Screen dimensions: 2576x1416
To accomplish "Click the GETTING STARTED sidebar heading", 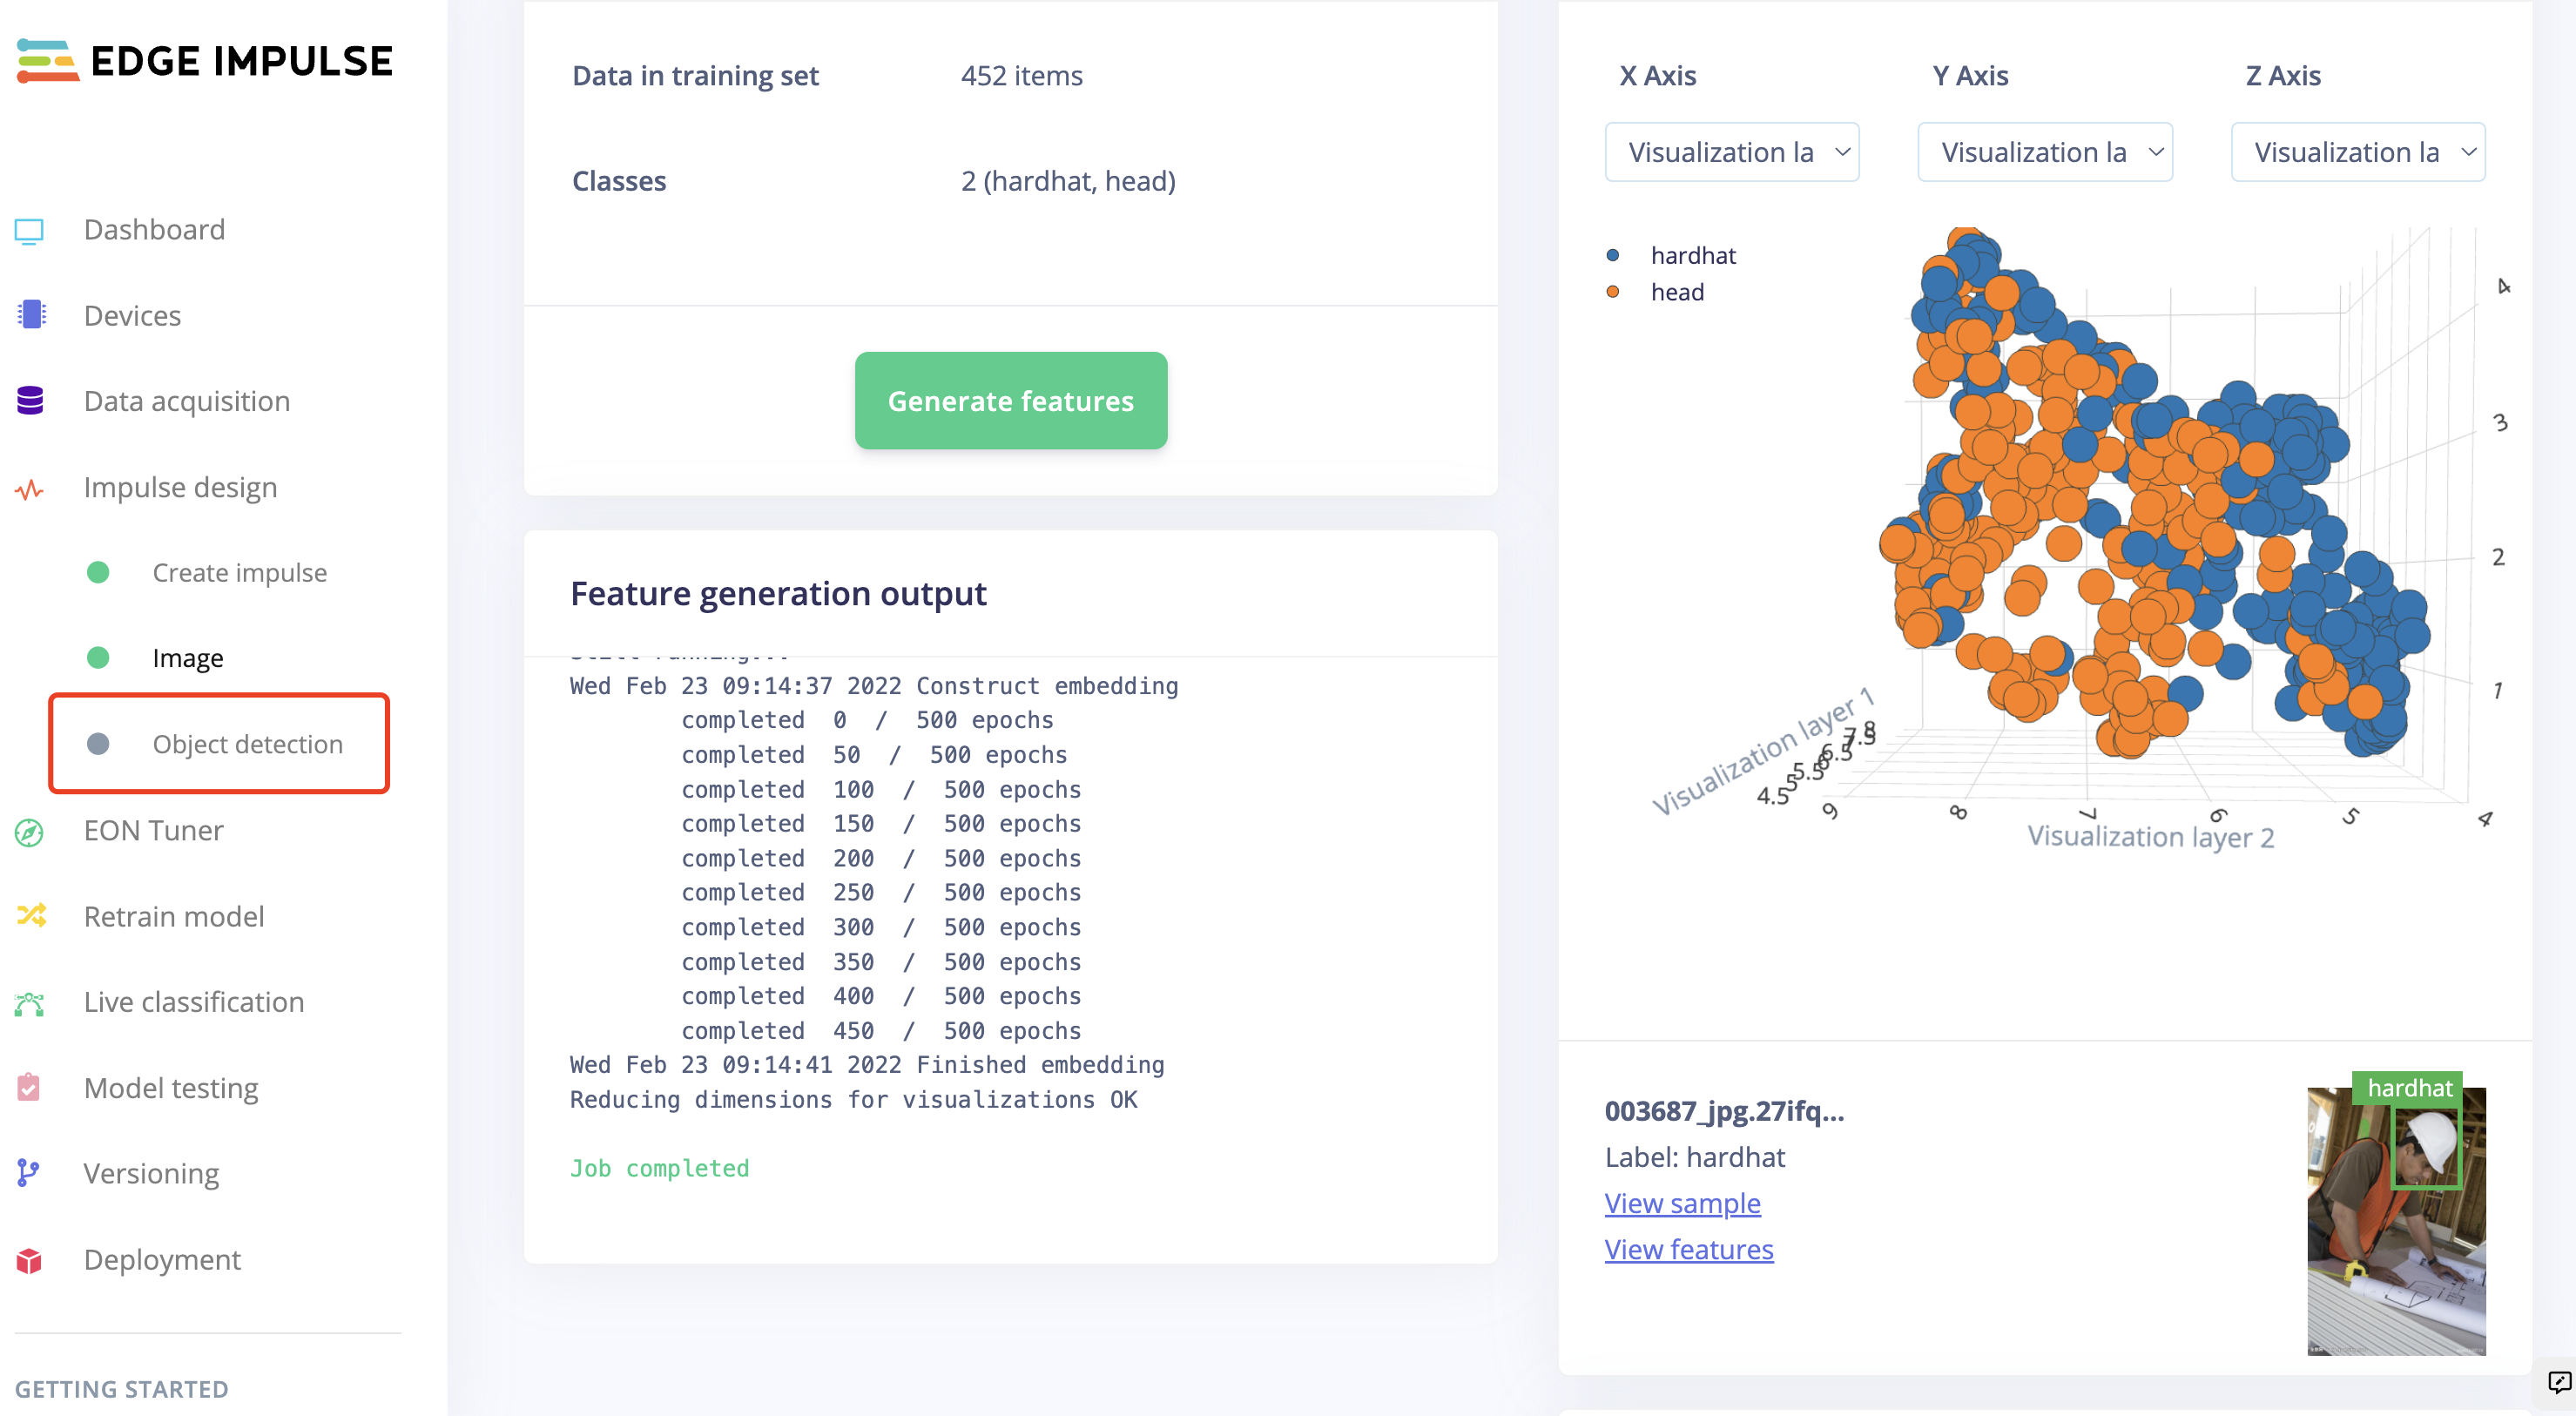I will pyautogui.click(x=121, y=1389).
